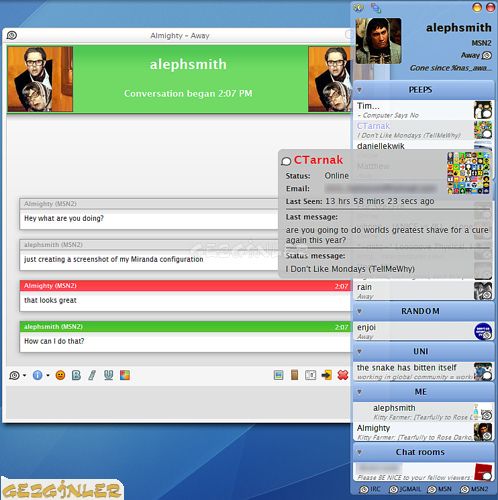Click the red CTarnak name in tooltip
Viewport: 498px width, 500px height.
(x=318, y=160)
